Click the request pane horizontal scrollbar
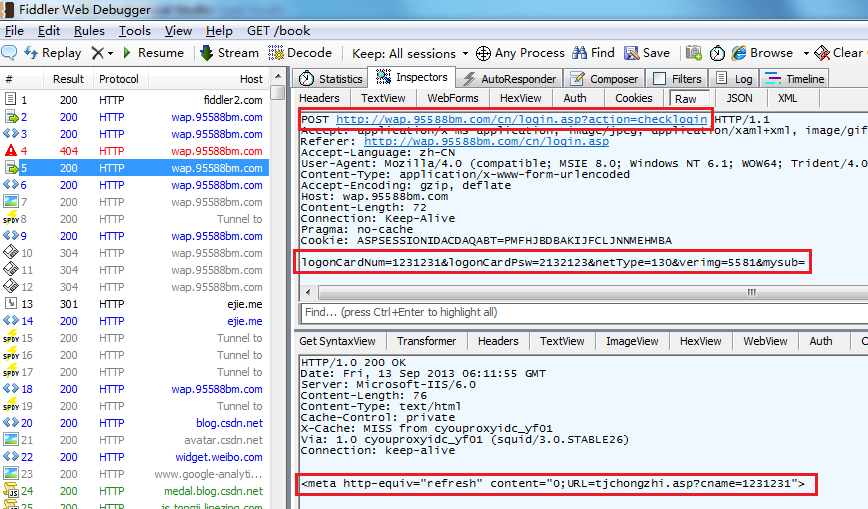Image resolution: width=868 pixels, height=509 pixels. coord(592,292)
